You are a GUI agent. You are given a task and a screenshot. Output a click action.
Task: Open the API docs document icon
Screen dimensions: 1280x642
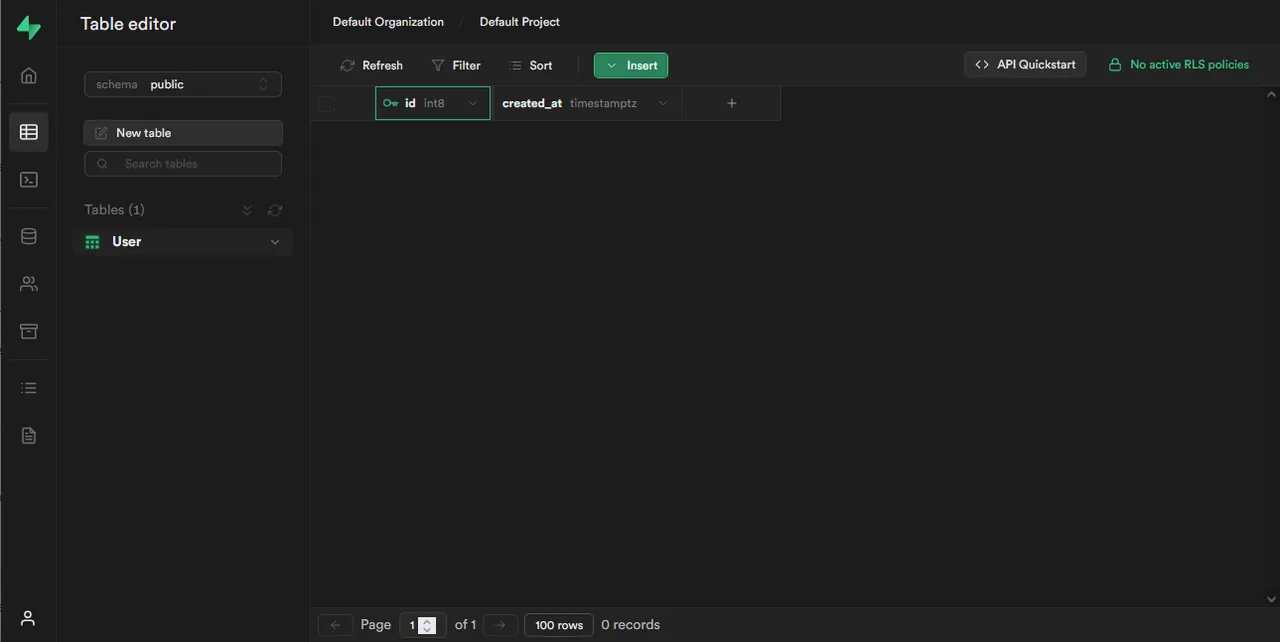[x=29, y=435]
